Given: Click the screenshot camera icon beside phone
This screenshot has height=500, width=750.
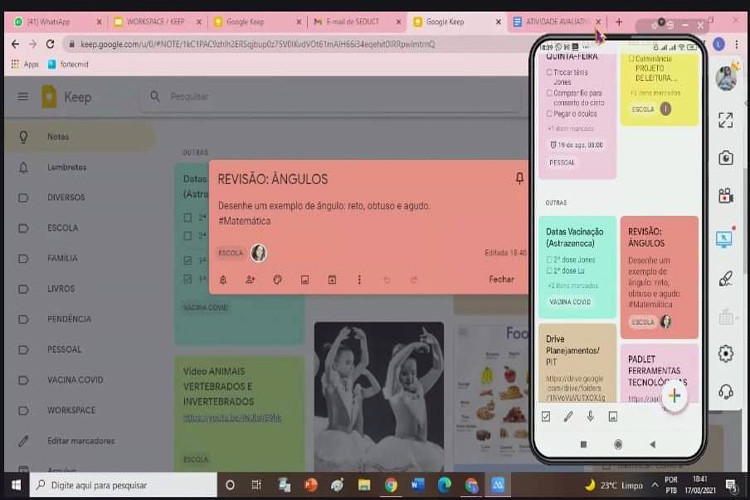Looking at the screenshot, I should pos(726,158).
